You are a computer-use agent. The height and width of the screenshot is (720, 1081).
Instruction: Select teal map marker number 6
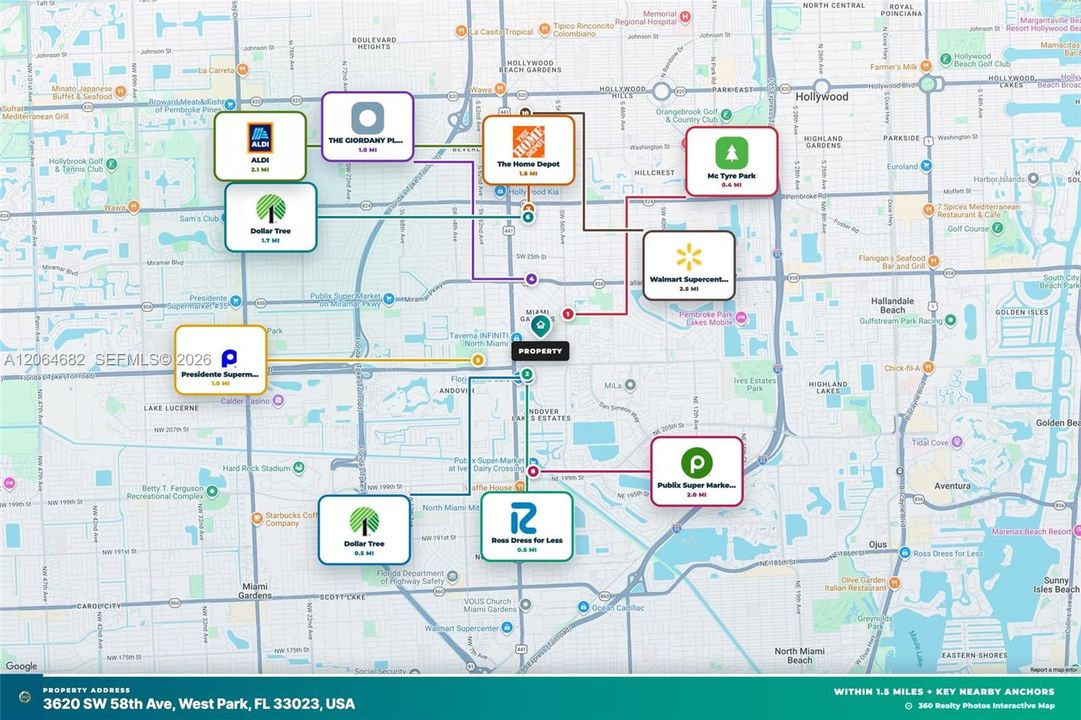(528, 217)
